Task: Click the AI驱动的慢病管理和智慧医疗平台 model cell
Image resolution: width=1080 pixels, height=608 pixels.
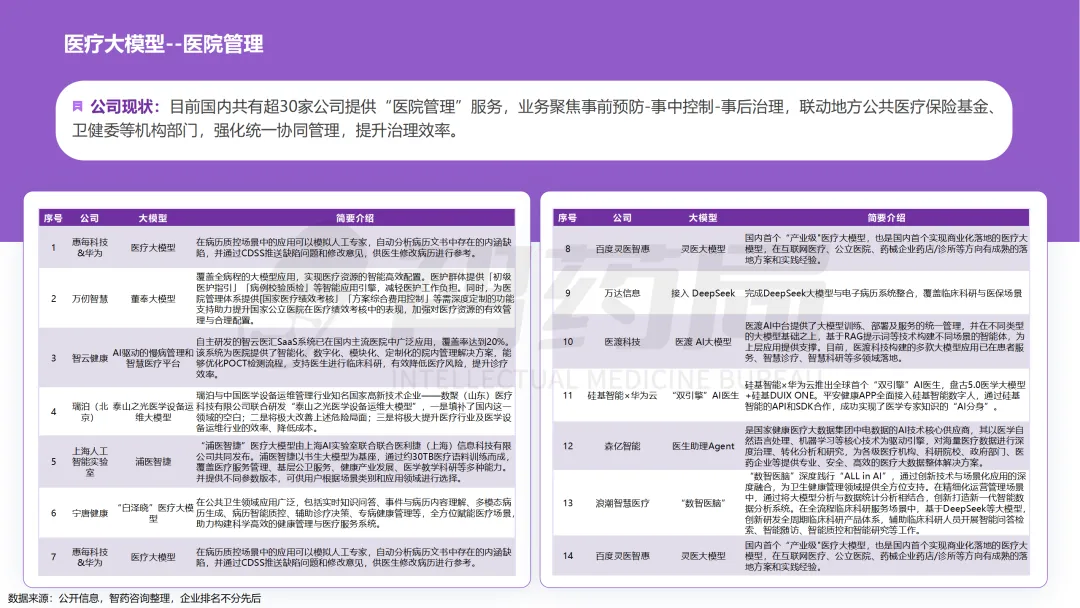Action: coord(153,358)
